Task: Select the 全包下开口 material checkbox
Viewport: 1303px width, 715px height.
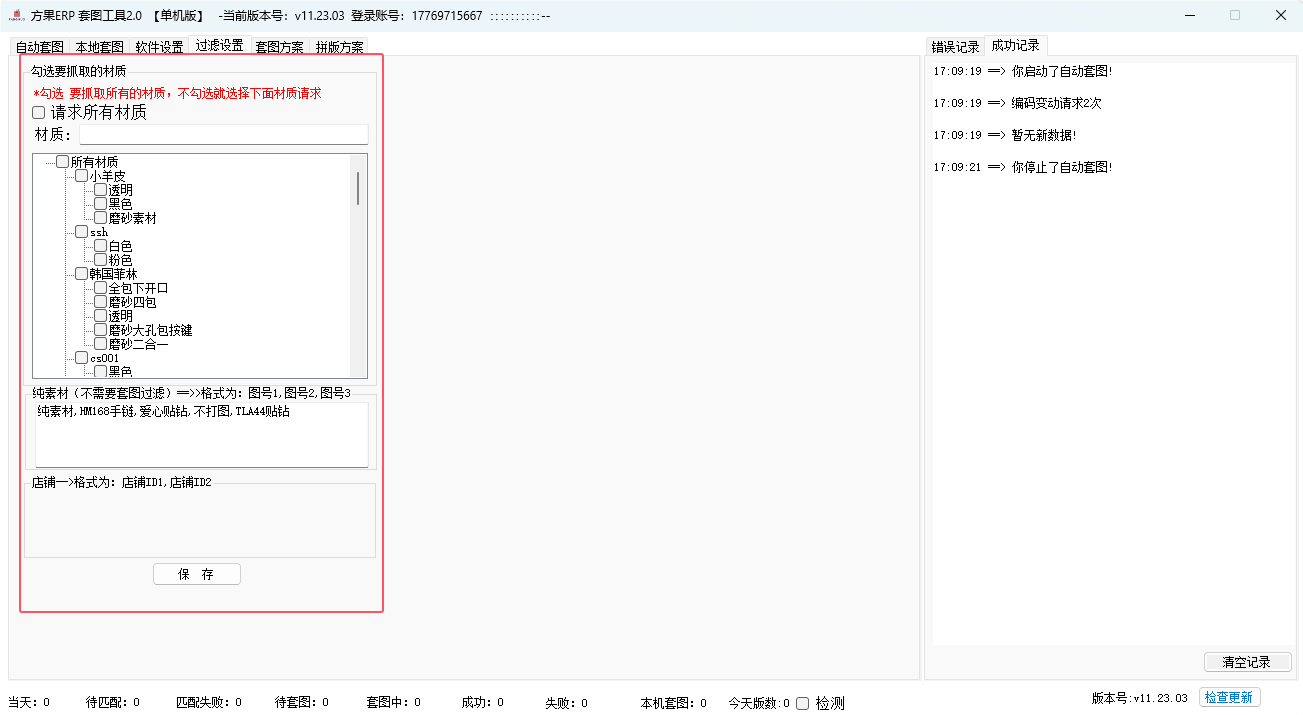Action: coord(100,288)
